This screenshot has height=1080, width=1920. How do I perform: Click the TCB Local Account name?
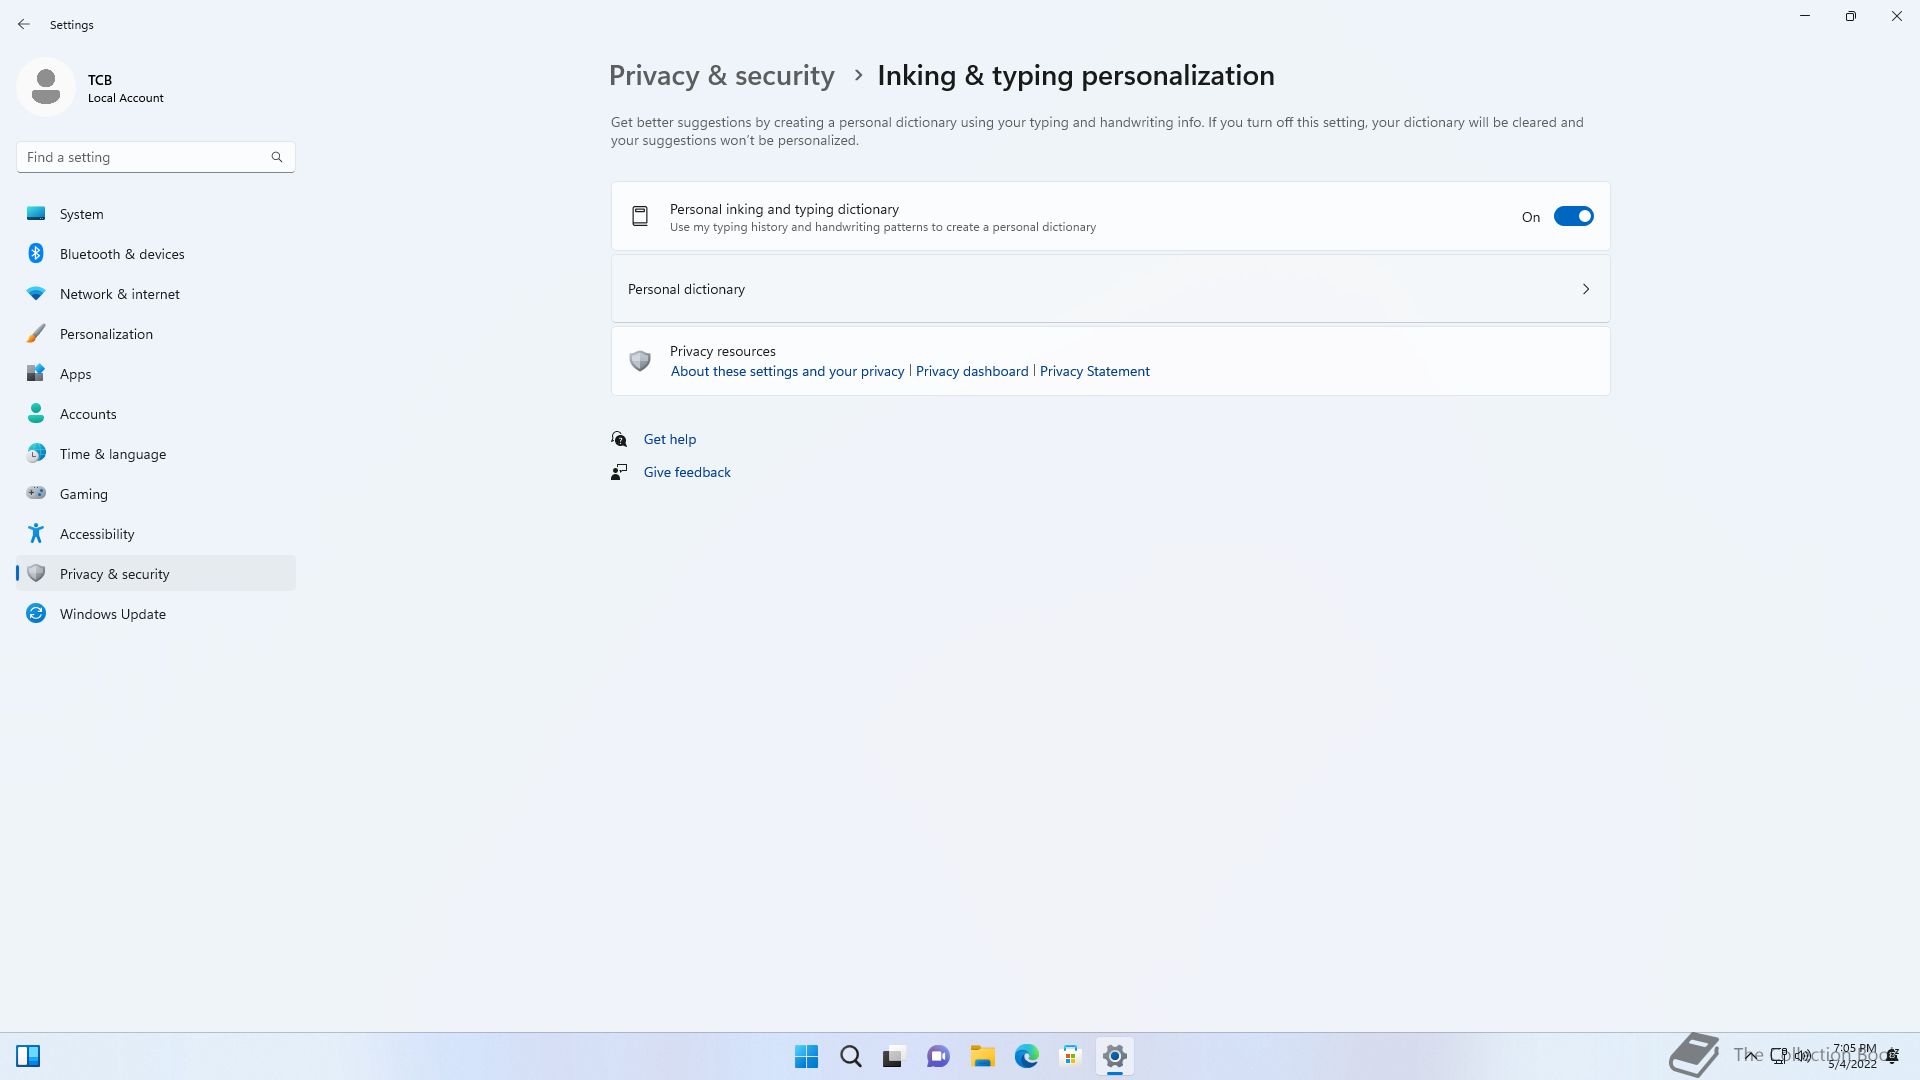125,88
